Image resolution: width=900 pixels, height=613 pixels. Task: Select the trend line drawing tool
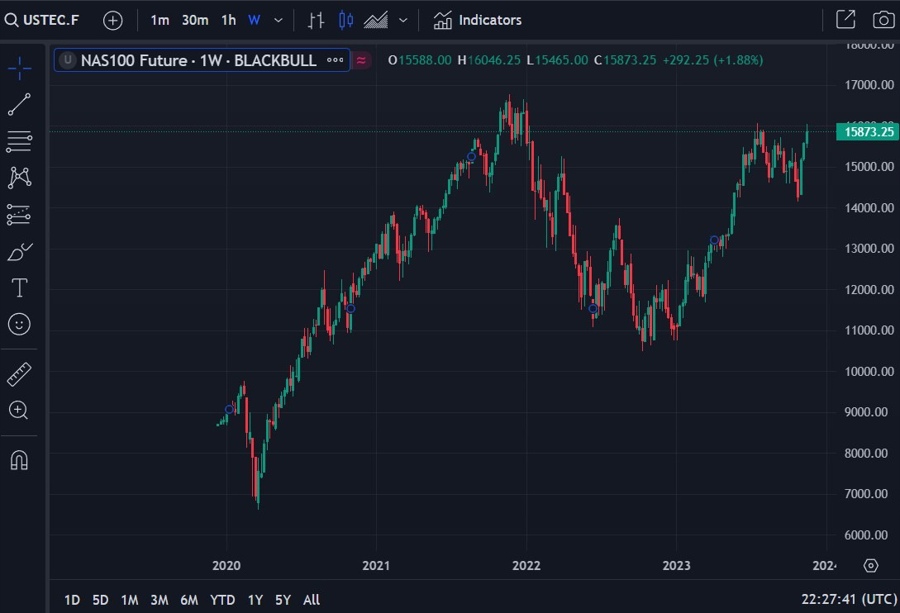point(19,104)
